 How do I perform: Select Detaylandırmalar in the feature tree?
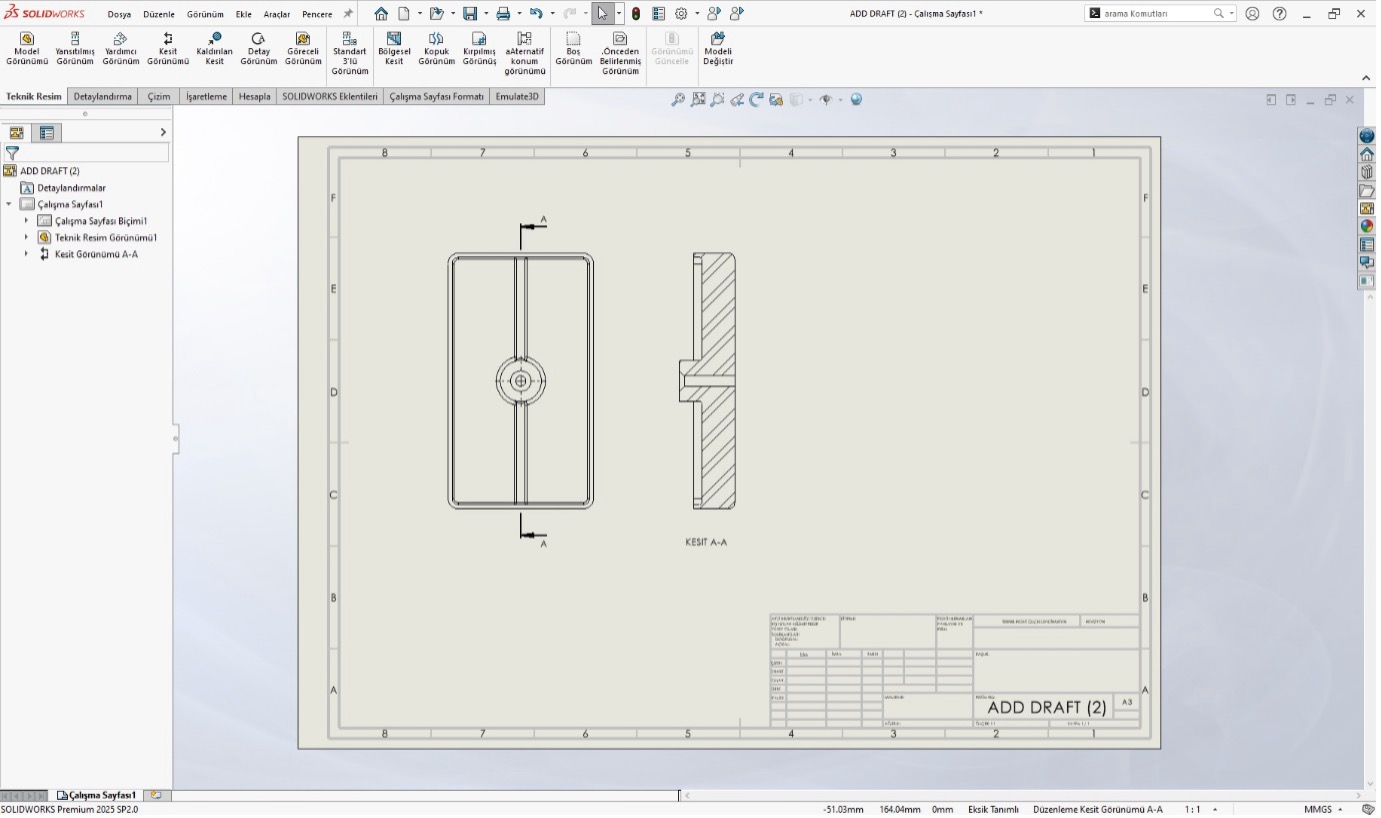(71, 188)
